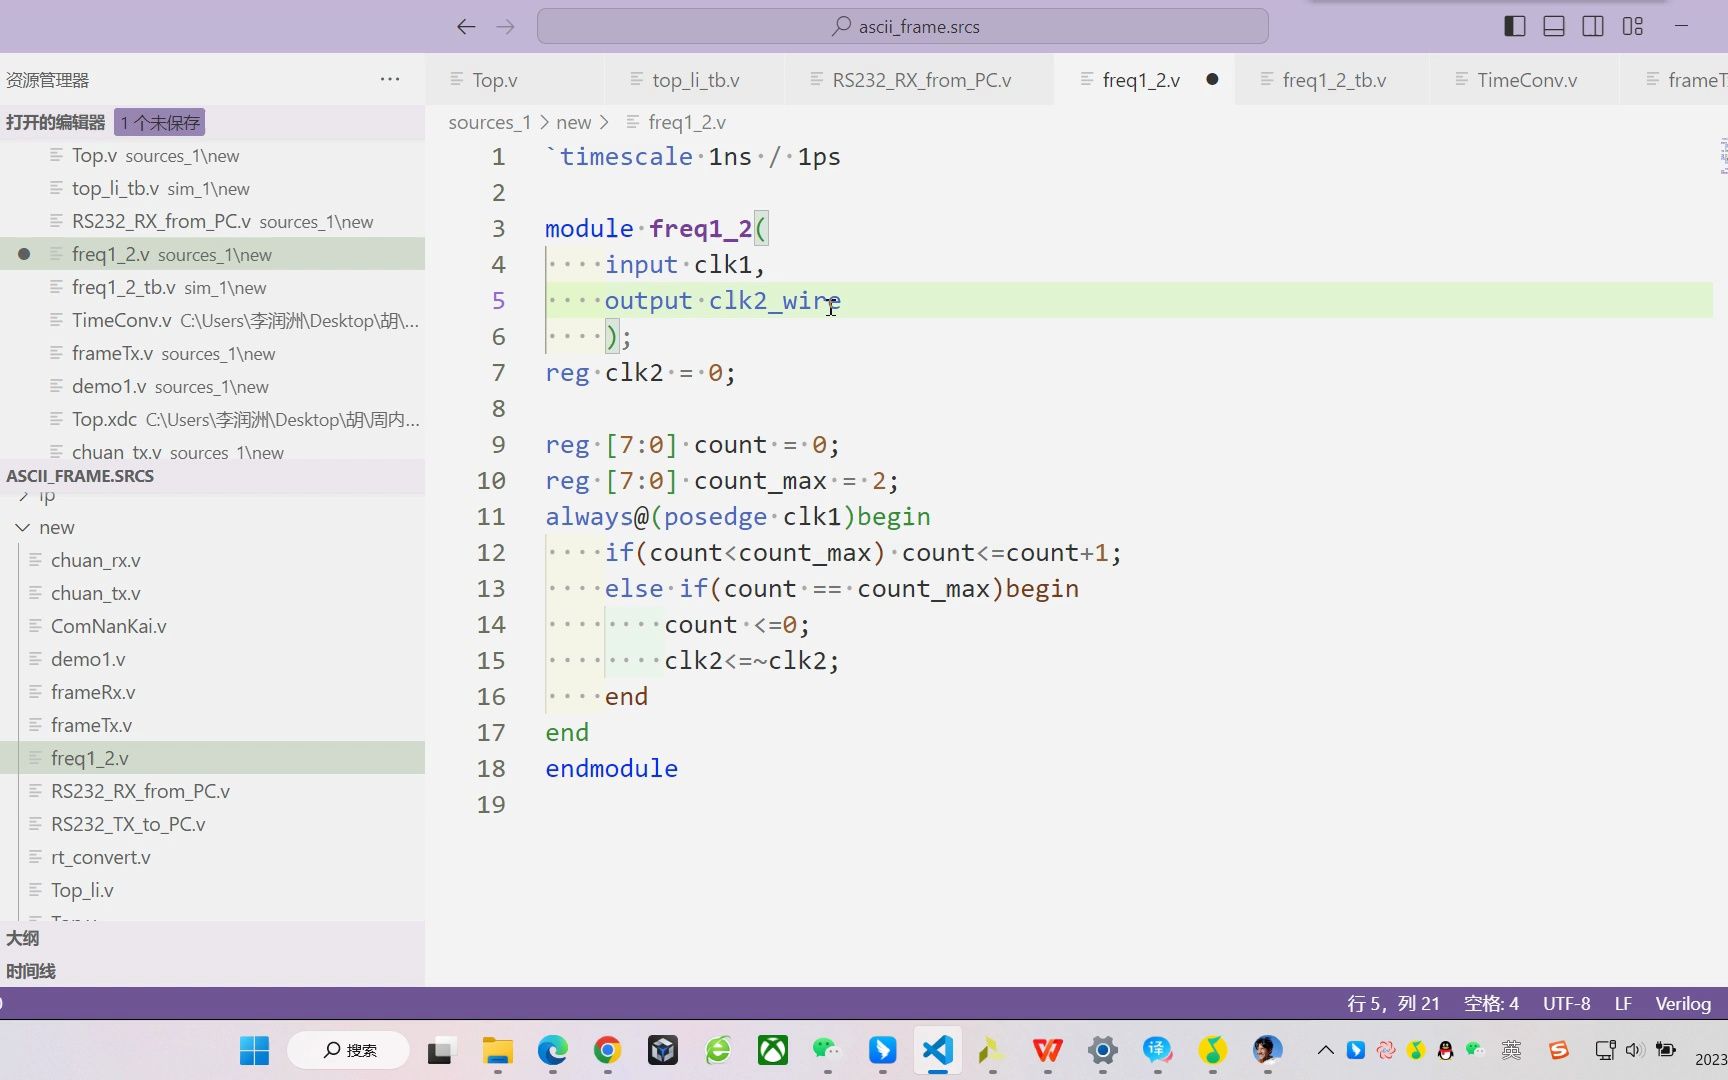Collapse the open editors section header
Image resolution: width=1728 pixels, height=1080 pixels.
tap(56, 122)
